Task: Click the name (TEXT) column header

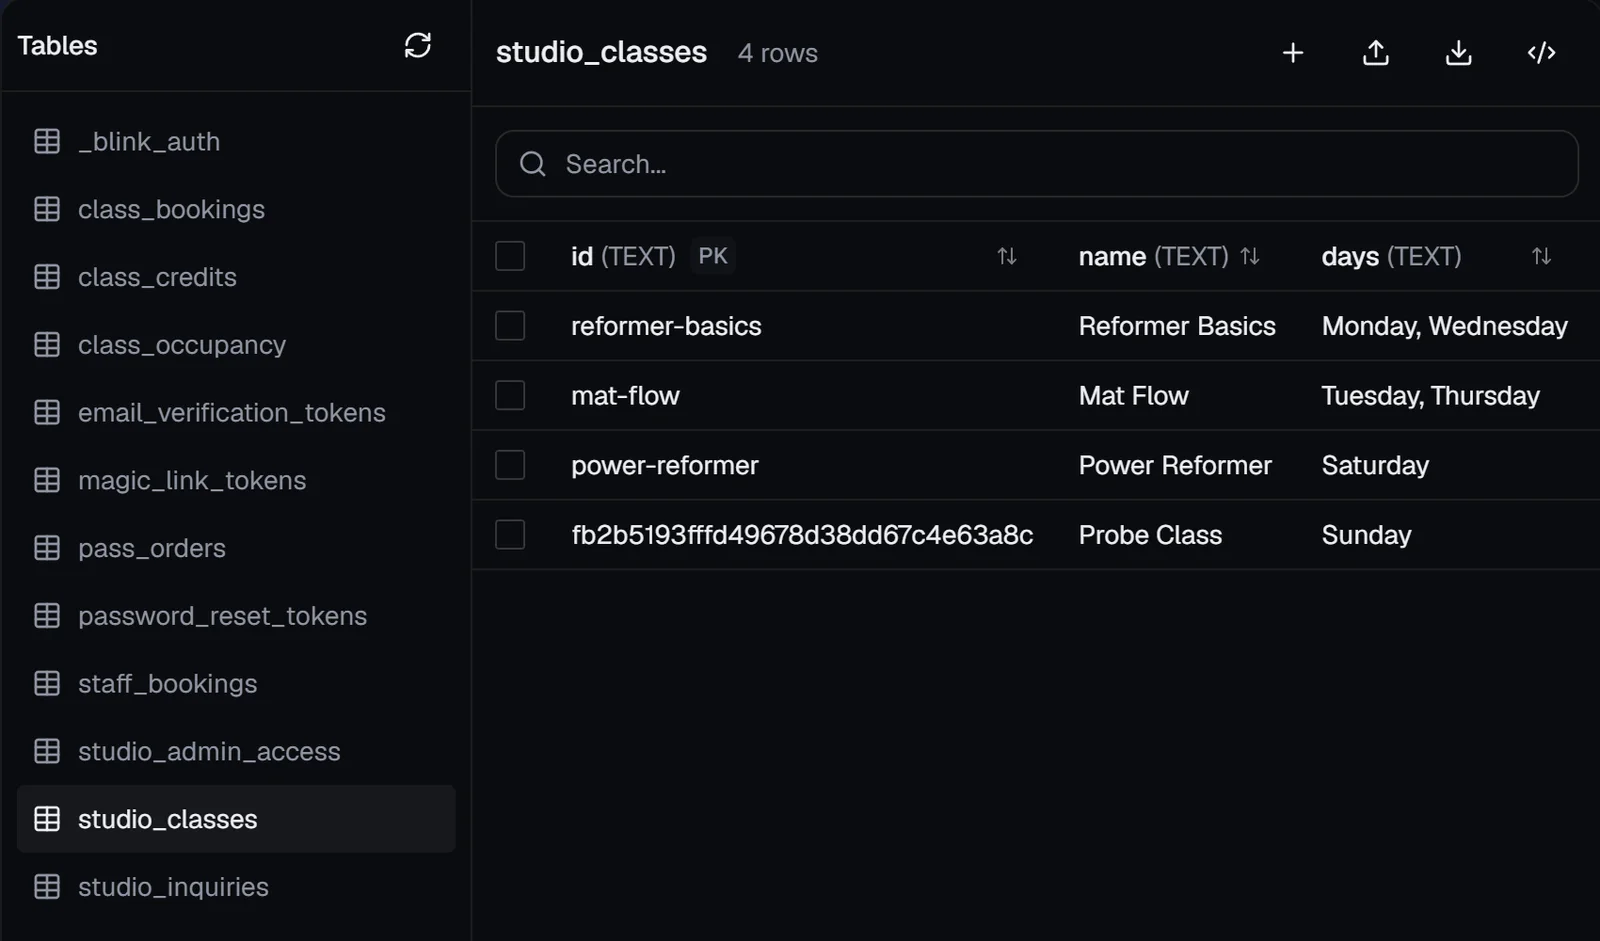Action: pyautogui.click(x=1153, y=257)
